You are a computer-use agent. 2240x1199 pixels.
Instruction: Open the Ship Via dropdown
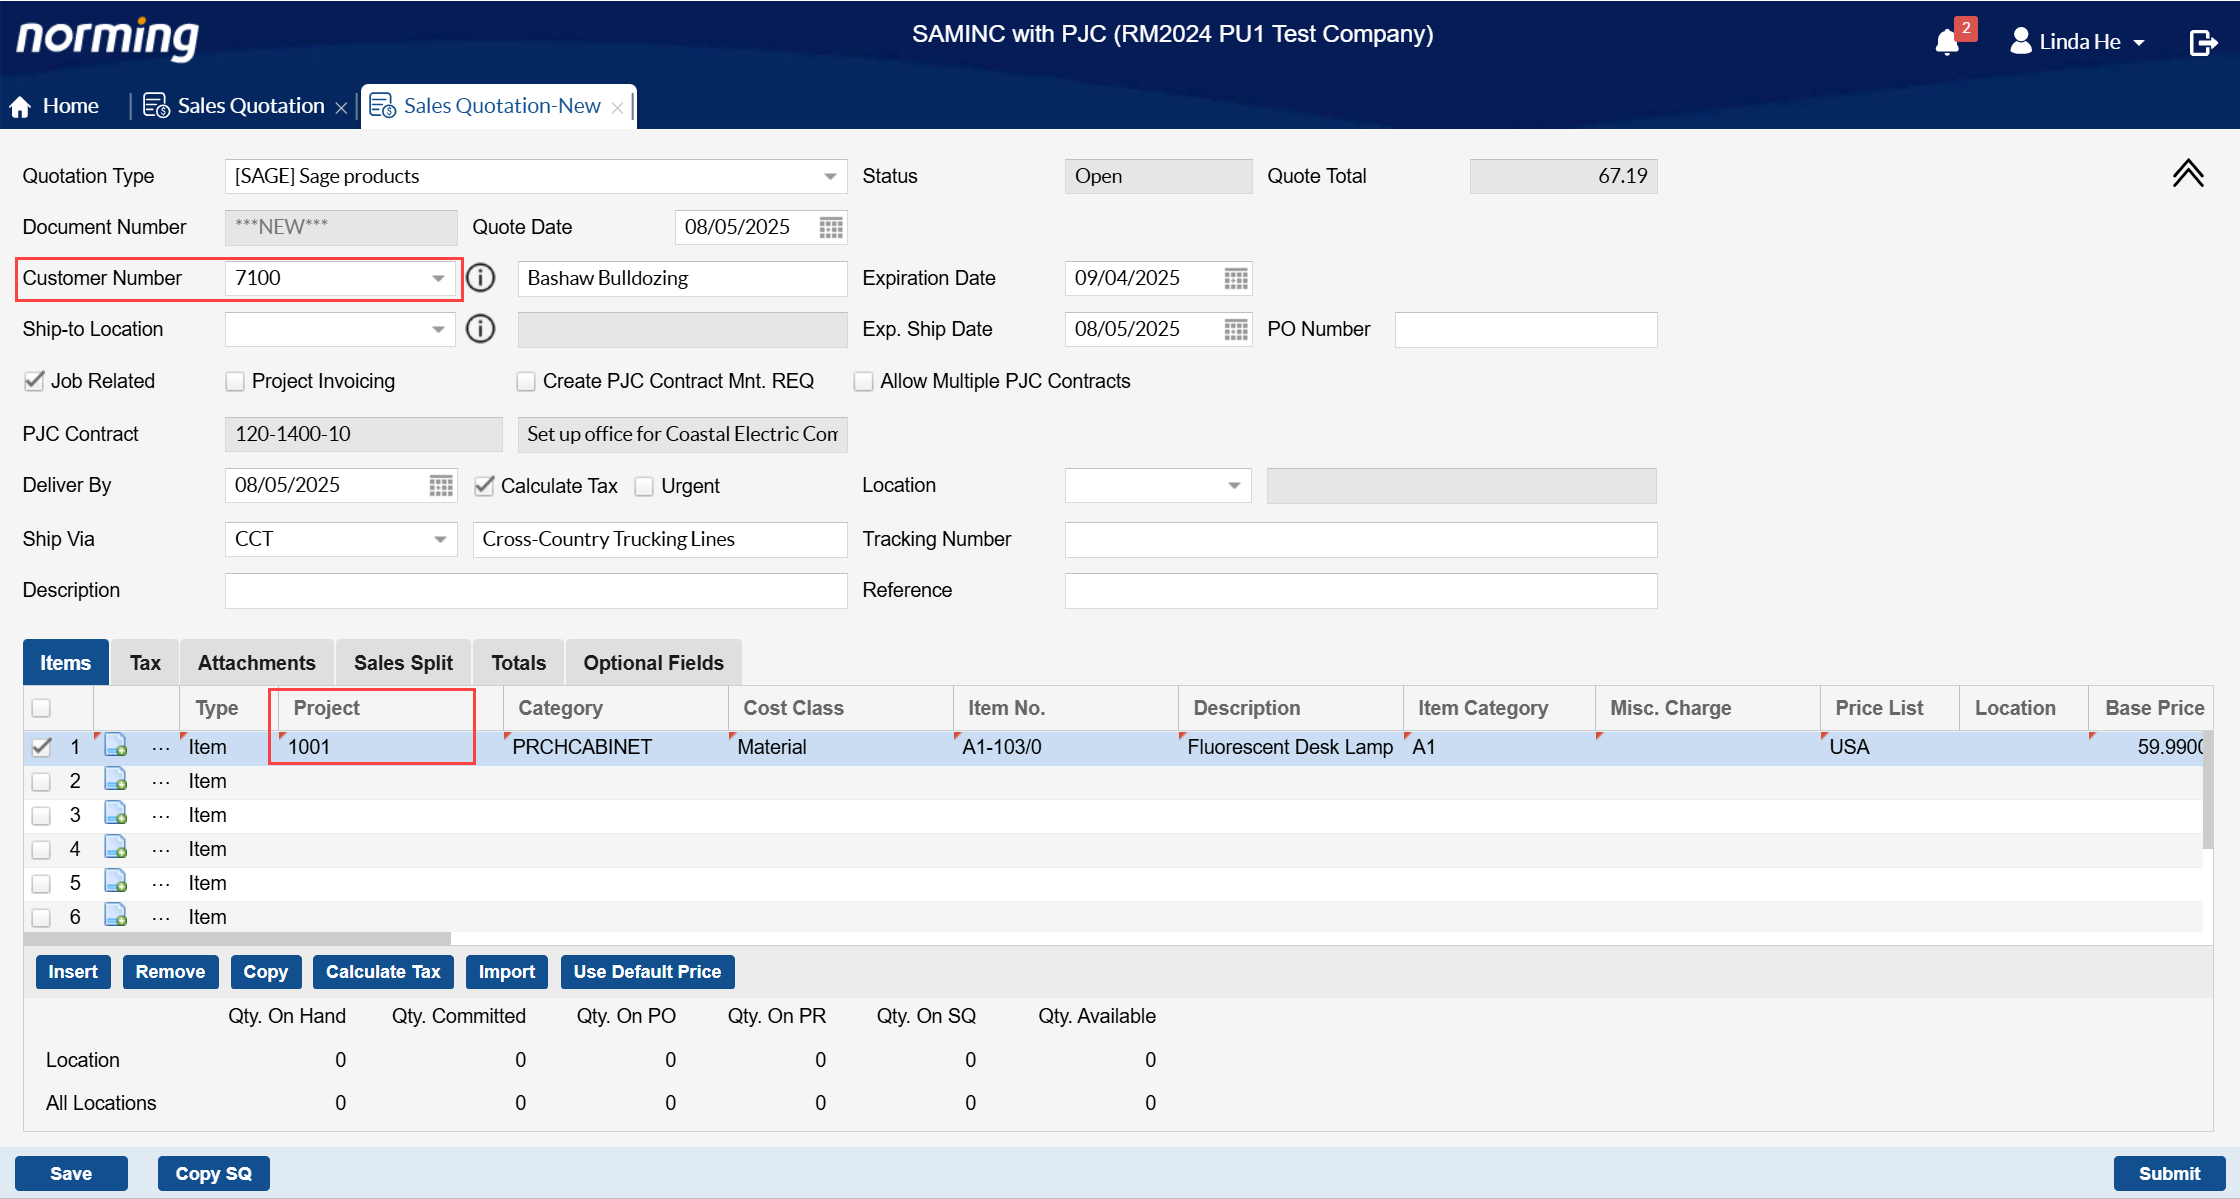pos(440,539)
